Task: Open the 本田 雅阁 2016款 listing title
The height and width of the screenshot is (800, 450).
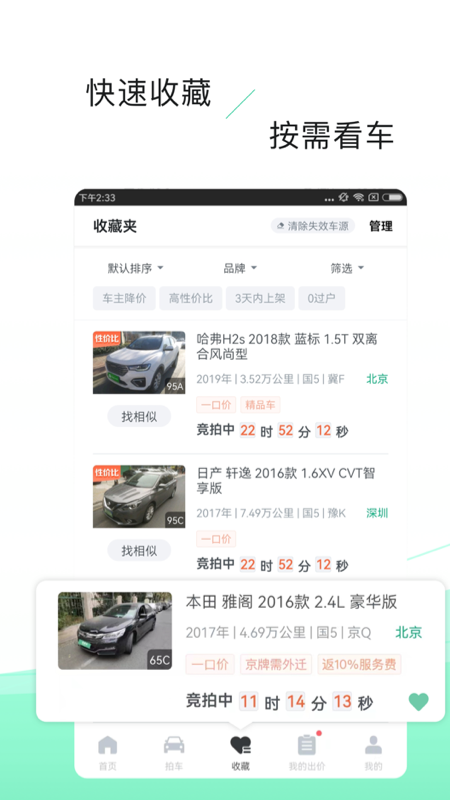Action: pyautogui.click(x=291, y=602)
